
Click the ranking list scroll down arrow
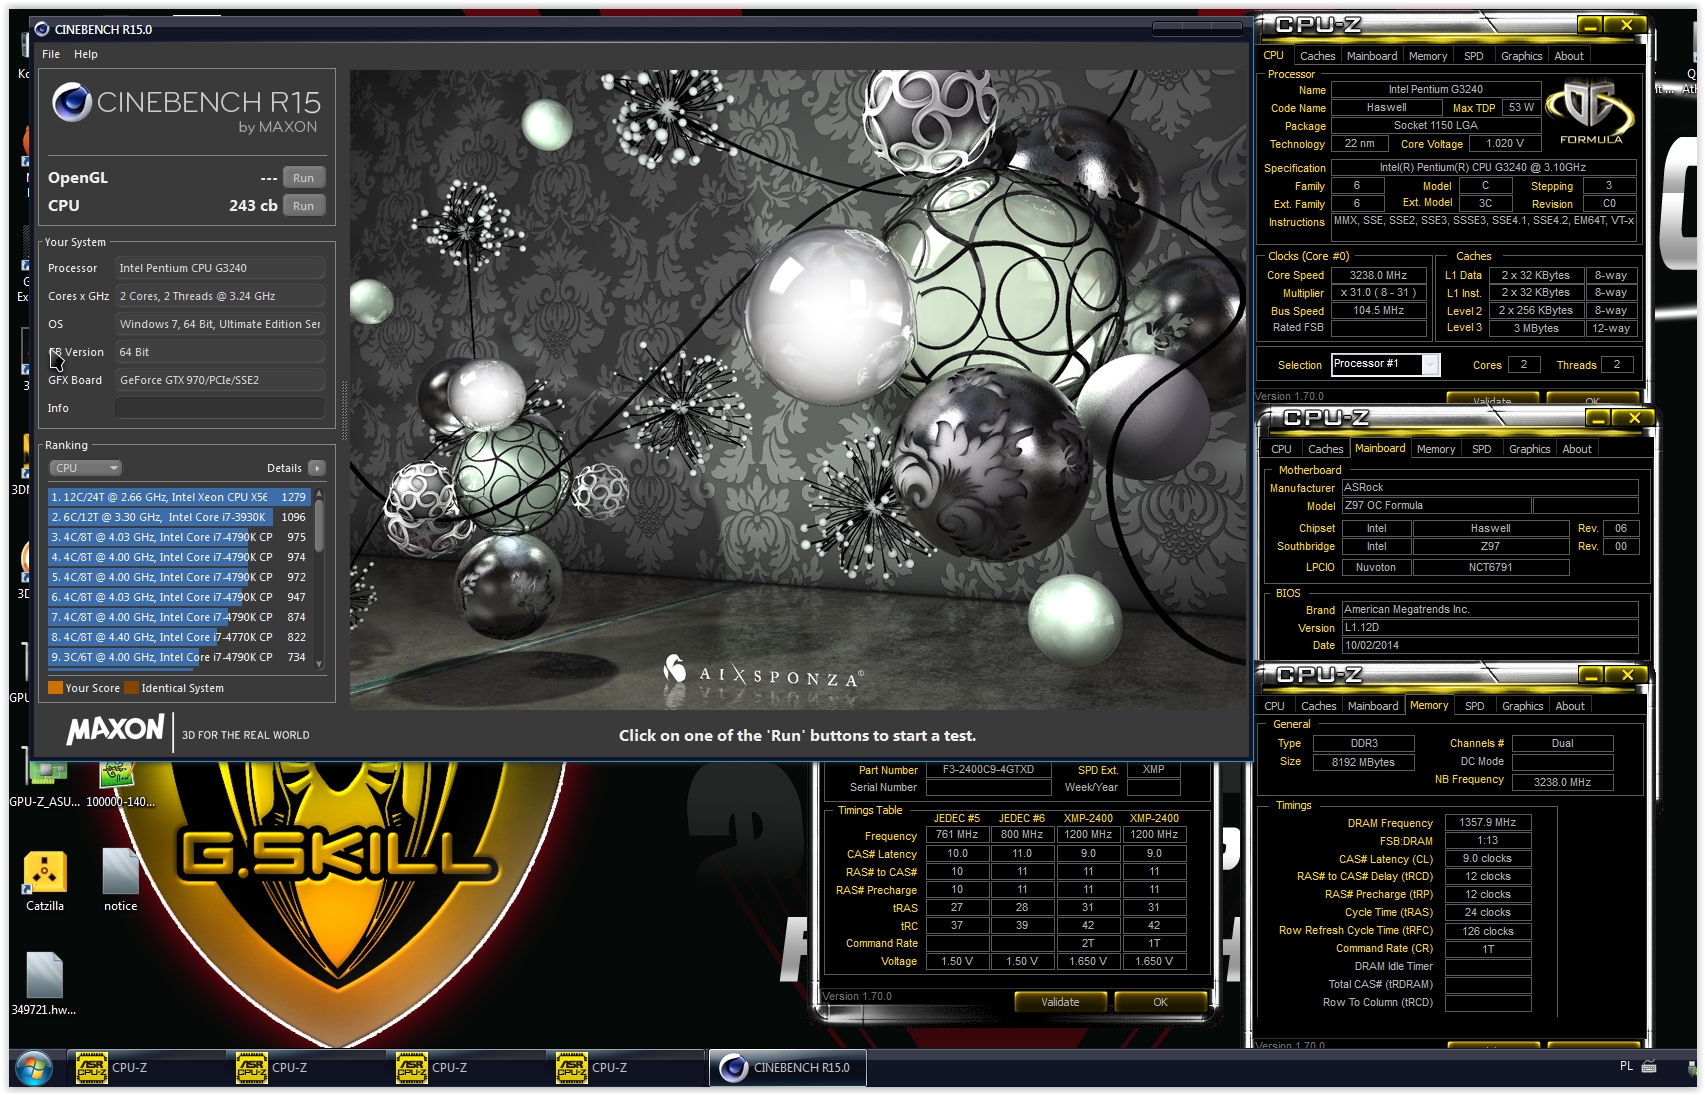319,663
